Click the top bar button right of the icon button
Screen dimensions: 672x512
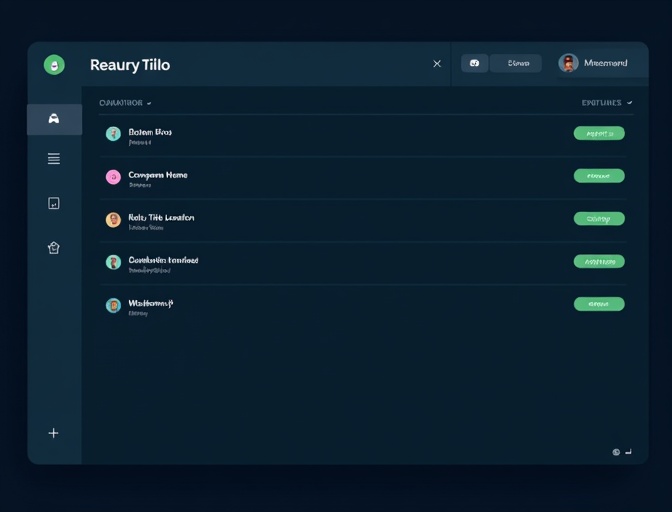click(x=516, y=63)
